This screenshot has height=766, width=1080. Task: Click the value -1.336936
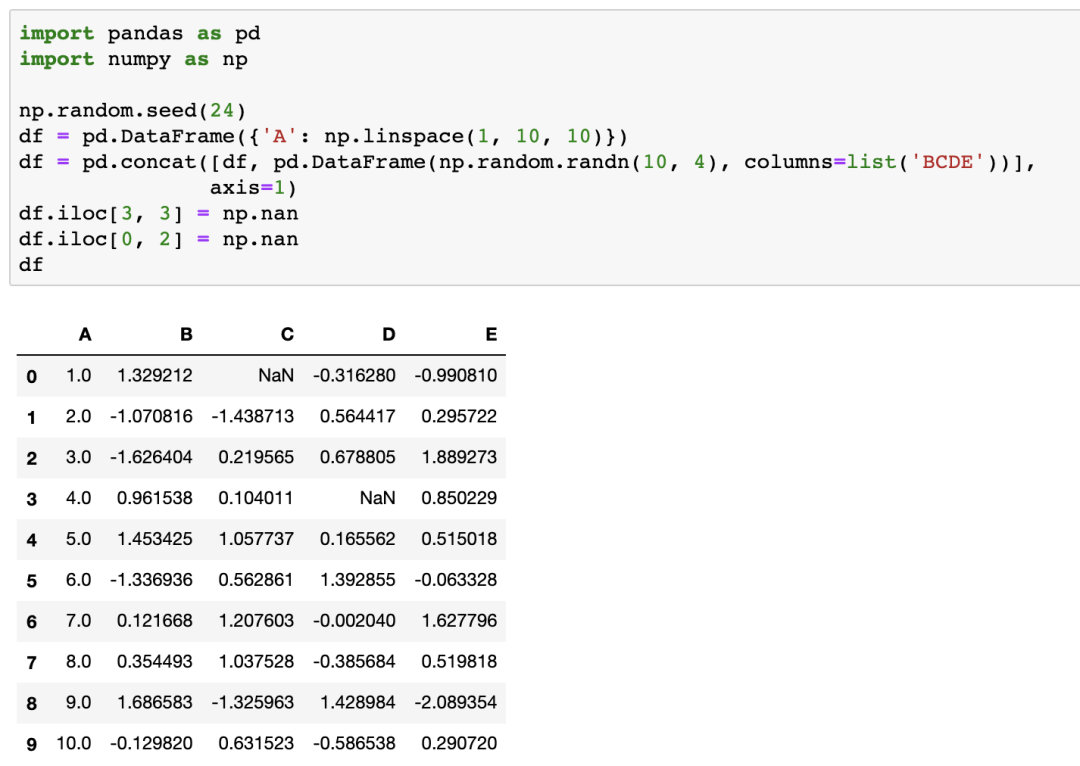(151, 579)
